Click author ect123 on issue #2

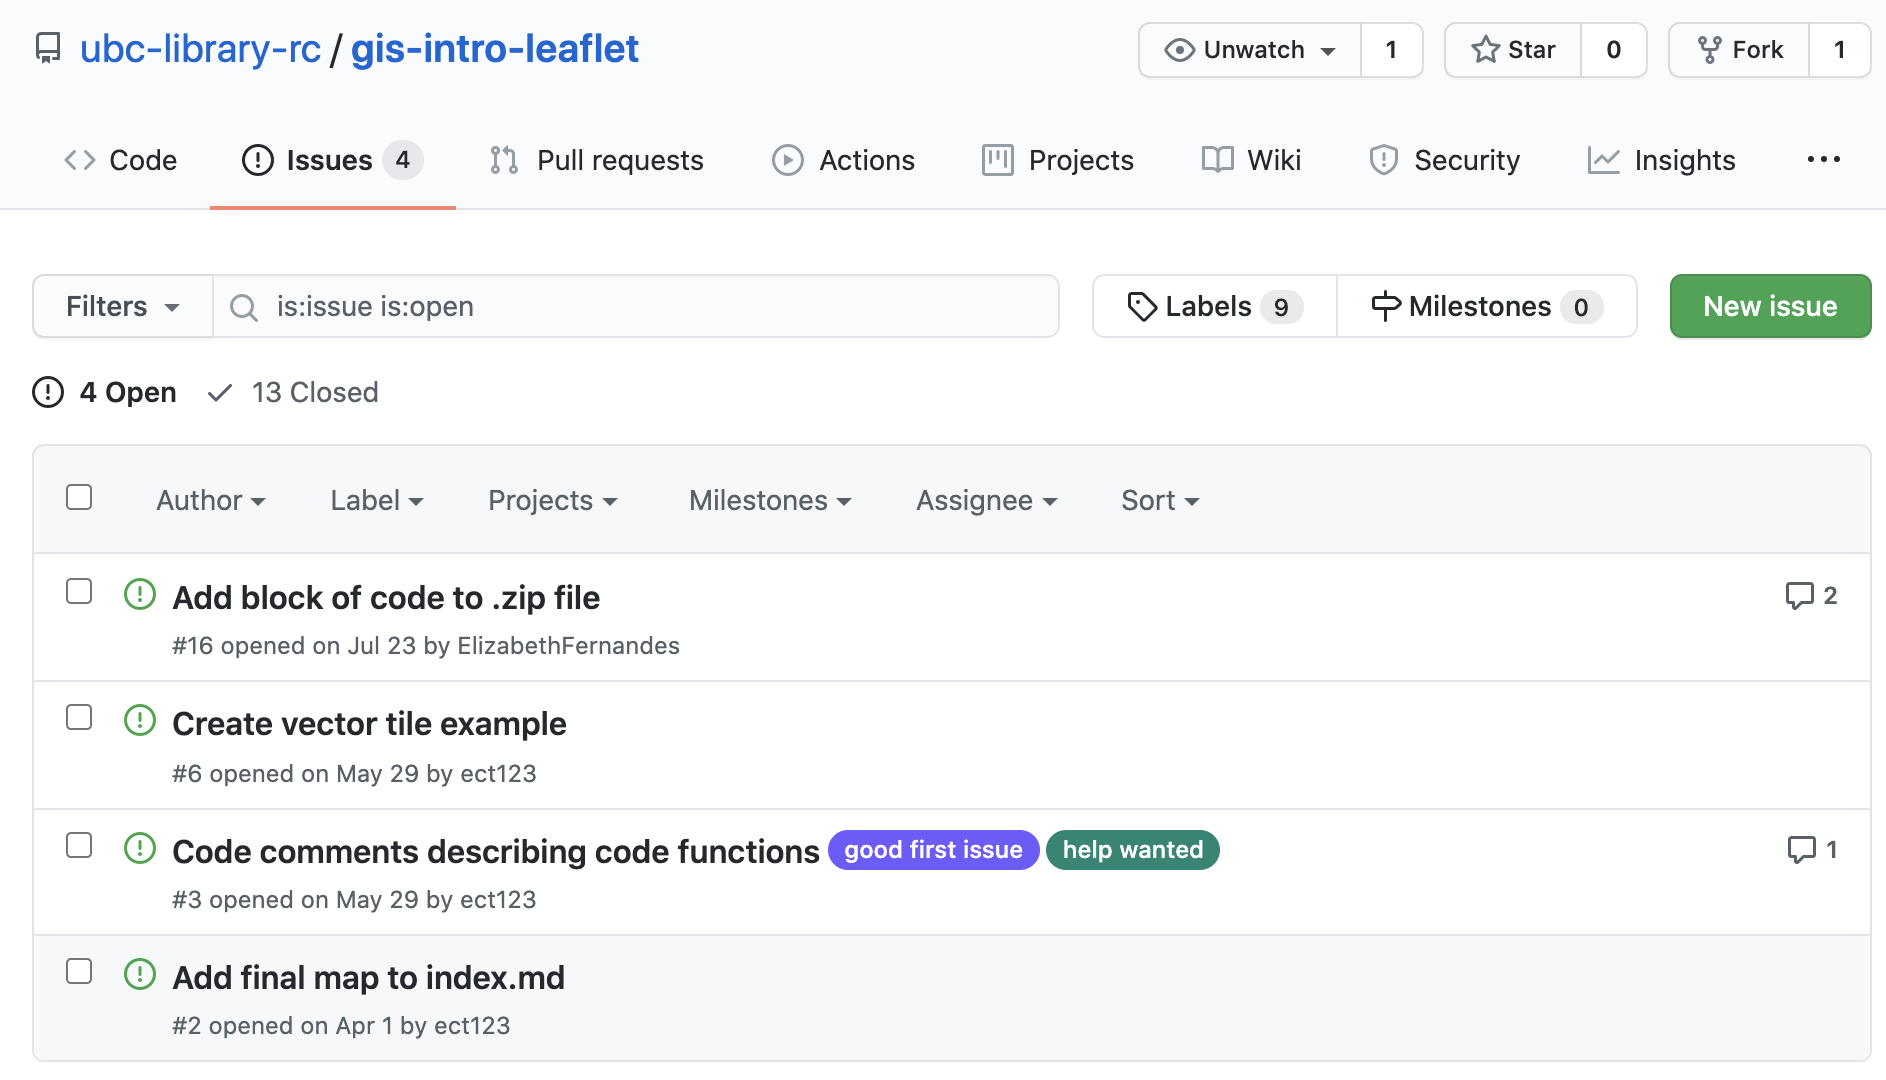472,1026
